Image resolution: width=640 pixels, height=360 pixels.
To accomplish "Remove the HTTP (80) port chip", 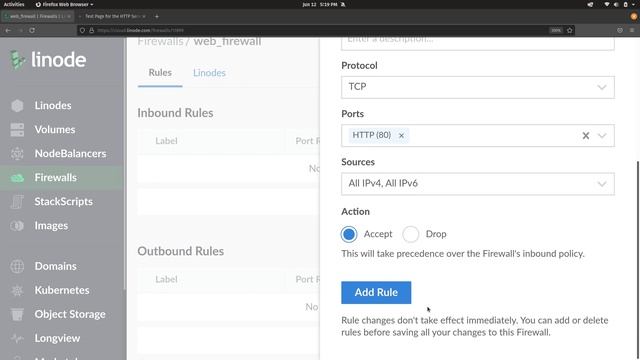I will pyautogui.click(x=401, y=136).
